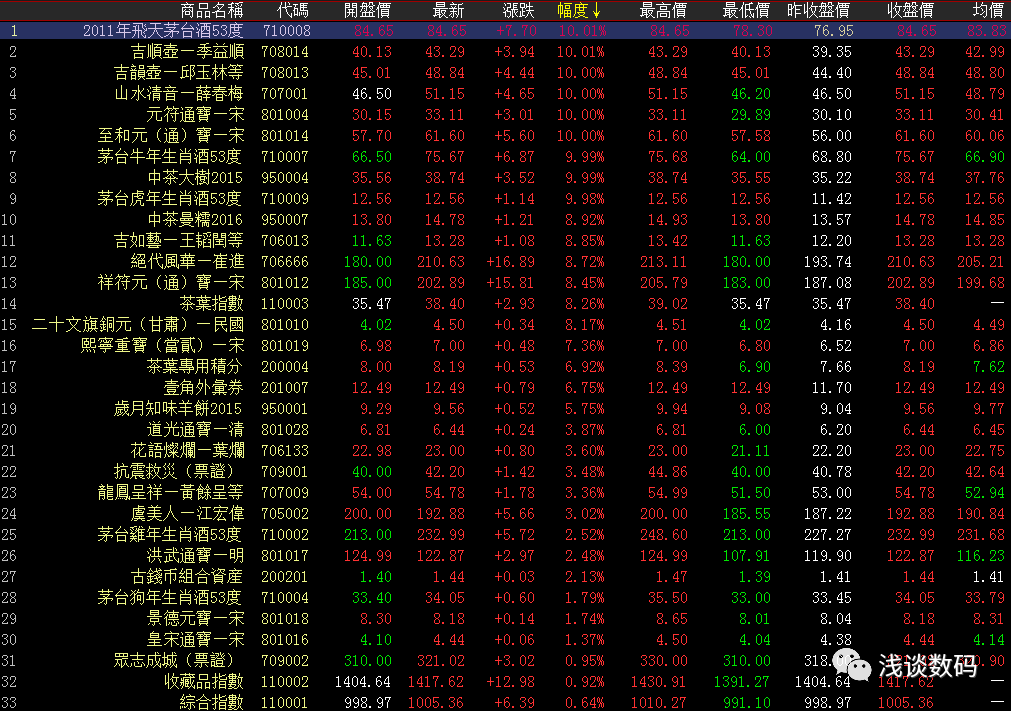
Task: Select row 花語燦爛一葉爛
Action: coord(506,451)
